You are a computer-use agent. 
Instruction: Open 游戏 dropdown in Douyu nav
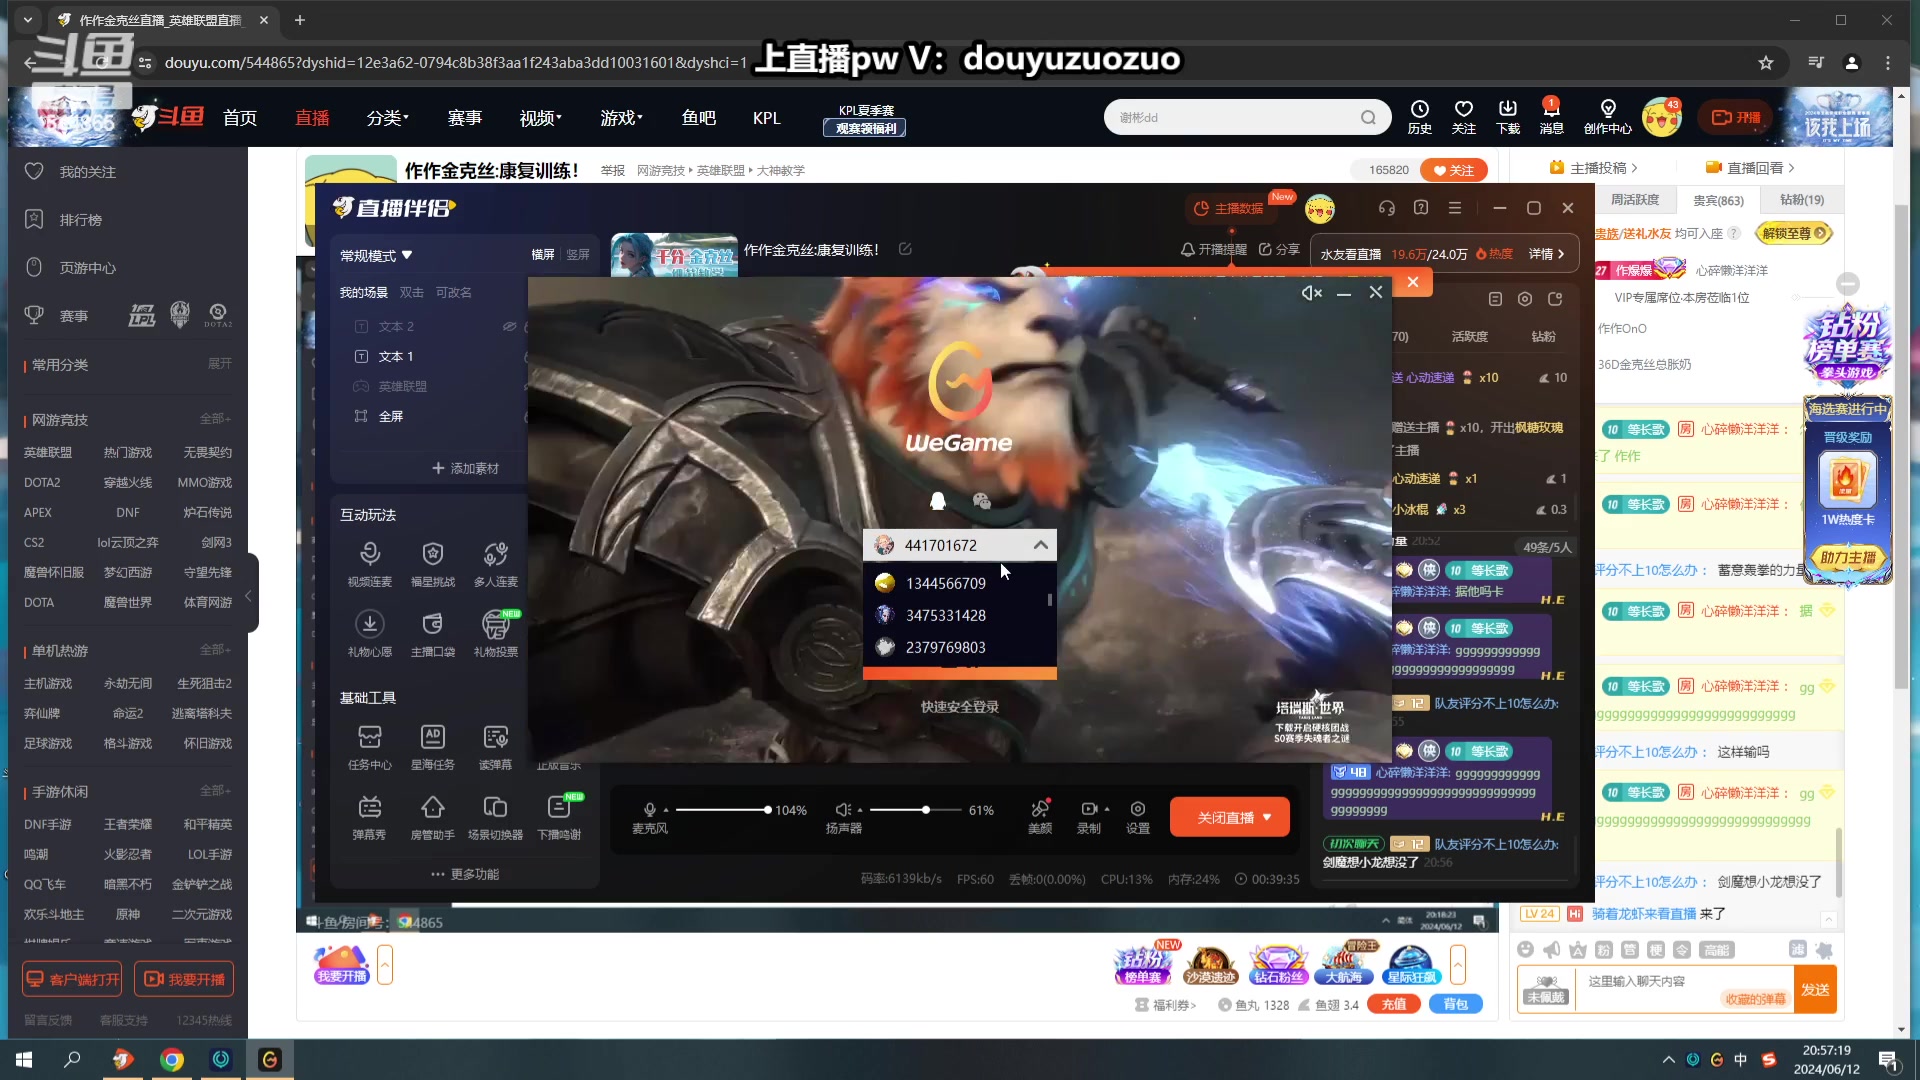(x=621, y=118)
